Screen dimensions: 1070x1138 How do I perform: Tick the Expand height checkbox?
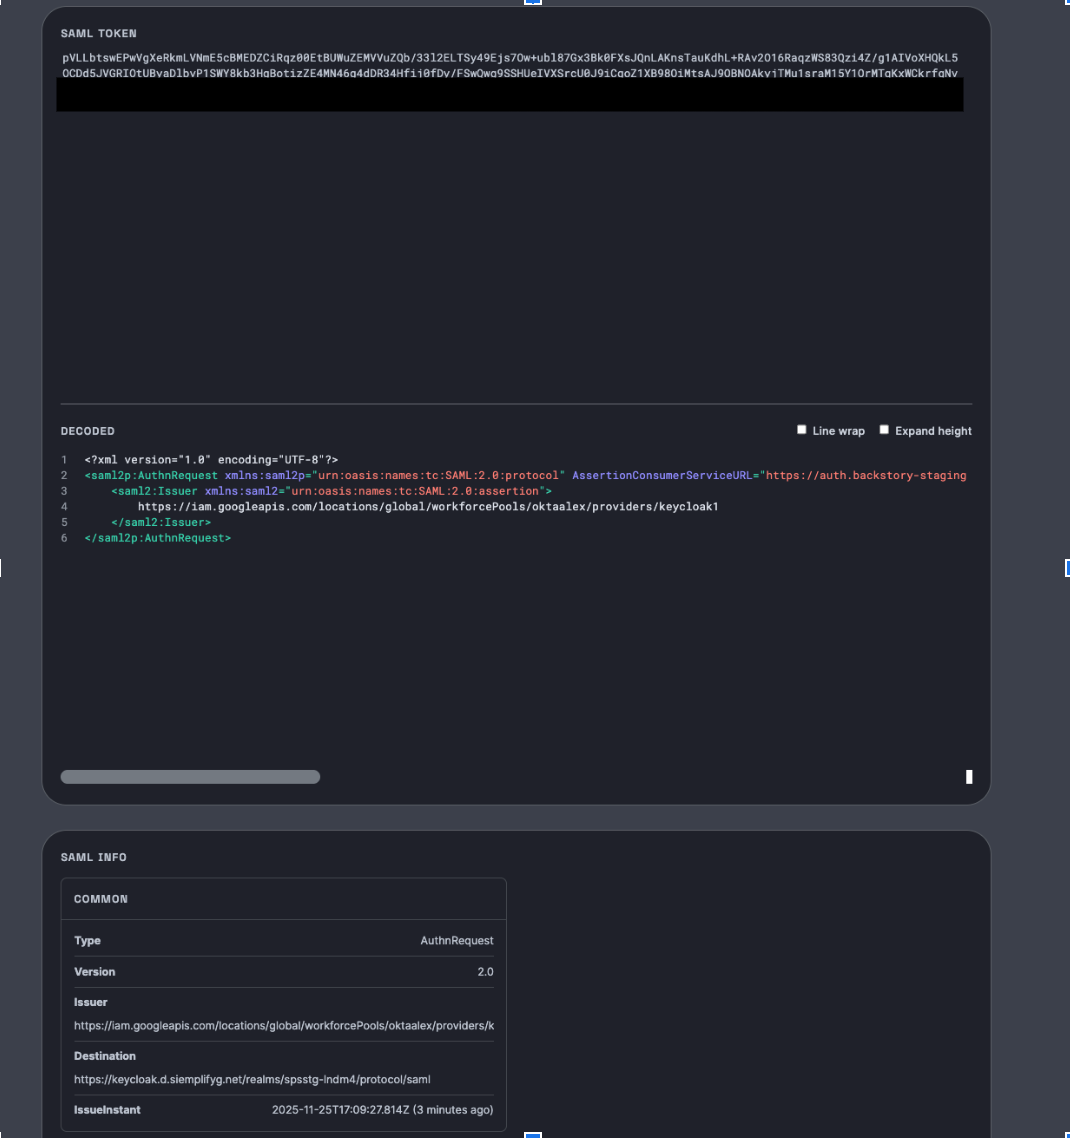(x=884, y=430)
